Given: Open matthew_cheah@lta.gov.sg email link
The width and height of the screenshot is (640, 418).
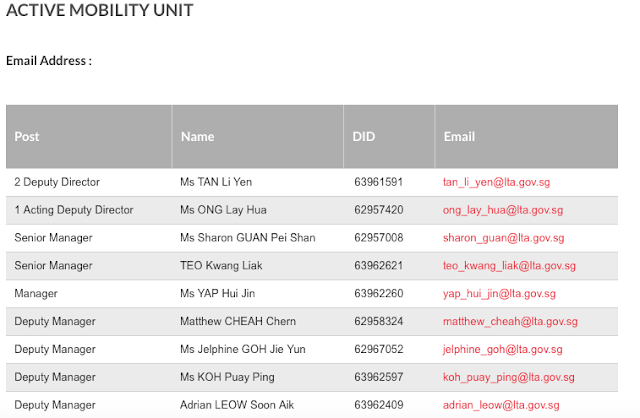Looking at the screenshot, I should pyautogui.click(x=510, y=322).
